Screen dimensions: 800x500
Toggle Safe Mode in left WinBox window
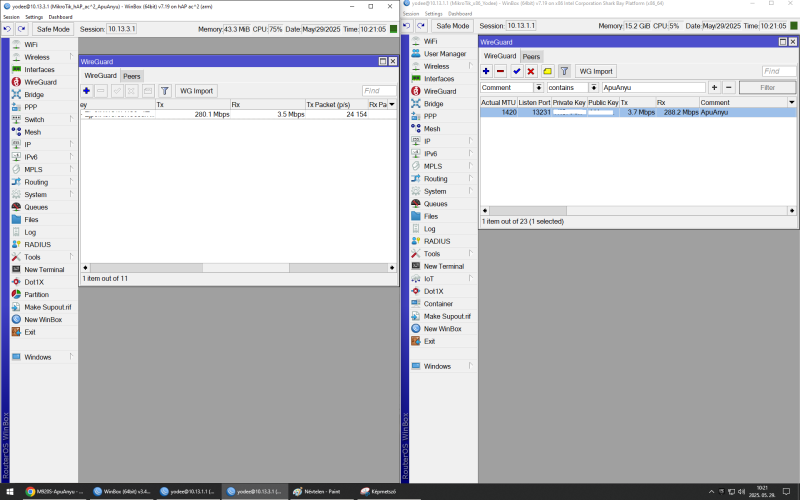click(53, 29)
